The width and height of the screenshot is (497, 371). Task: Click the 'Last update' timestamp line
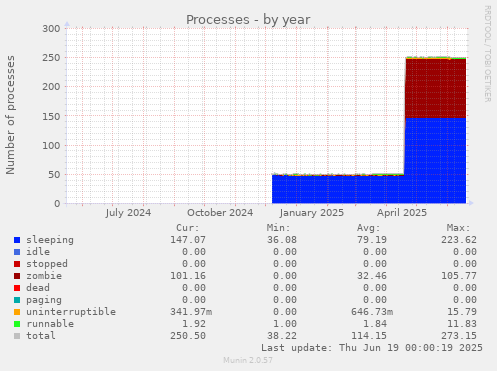click(x=372, y=348)
